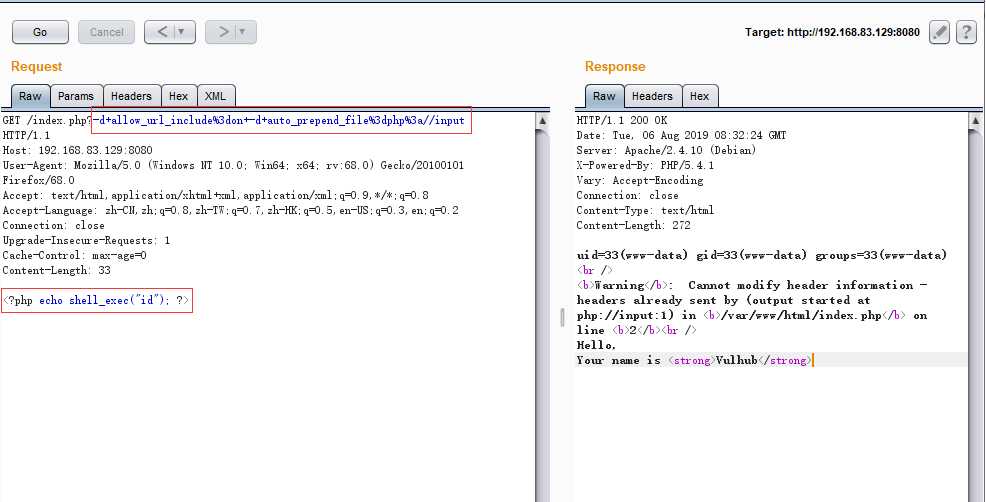Click the HTTP/1.1 200 OK status line

622,120
